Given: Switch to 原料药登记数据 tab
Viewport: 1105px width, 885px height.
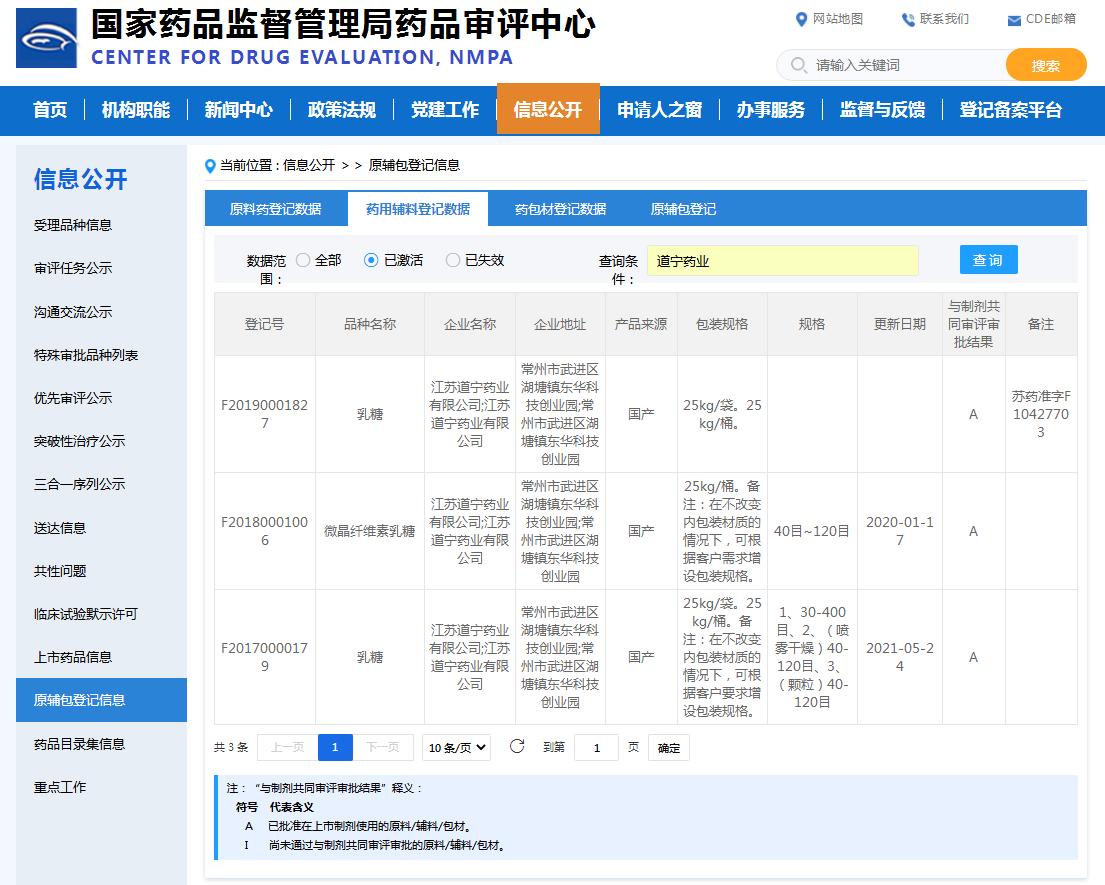Looking at the screenshot, I should point(276,209).
